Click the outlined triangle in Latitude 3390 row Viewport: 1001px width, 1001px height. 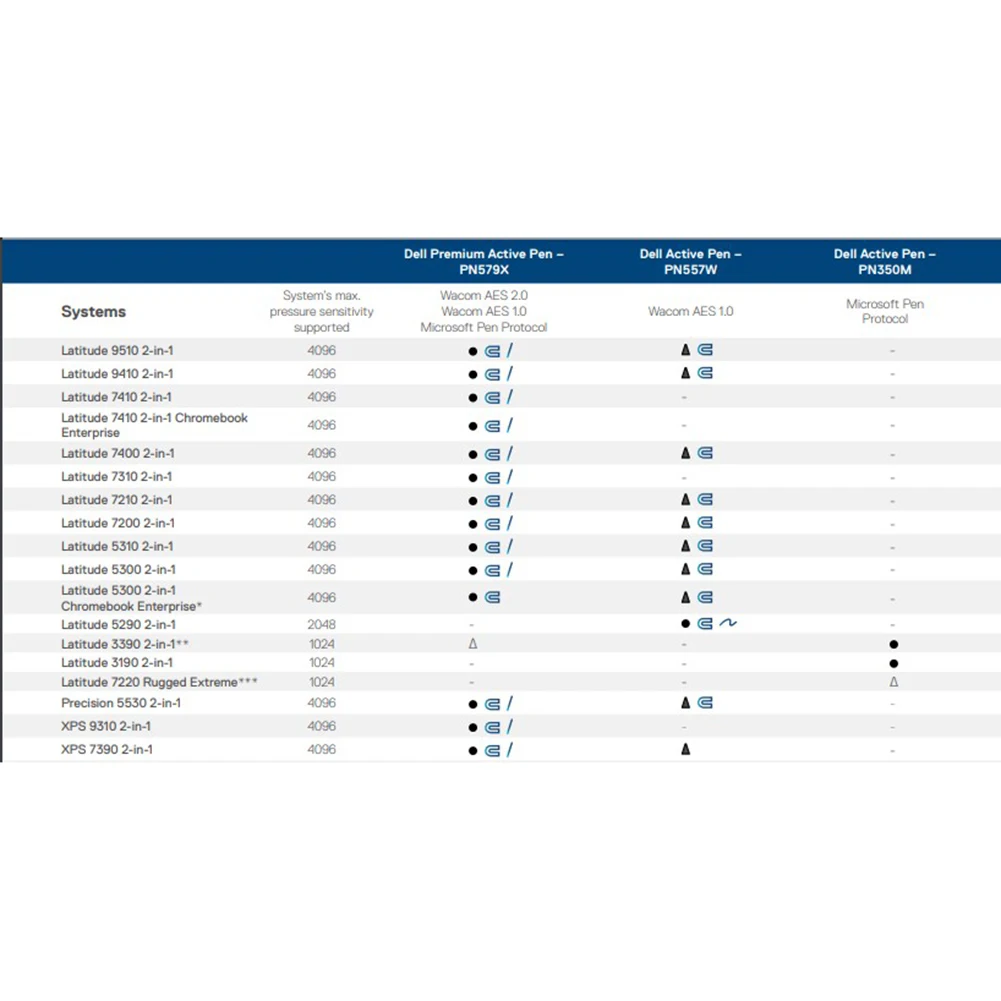click(x=472, y=644)
